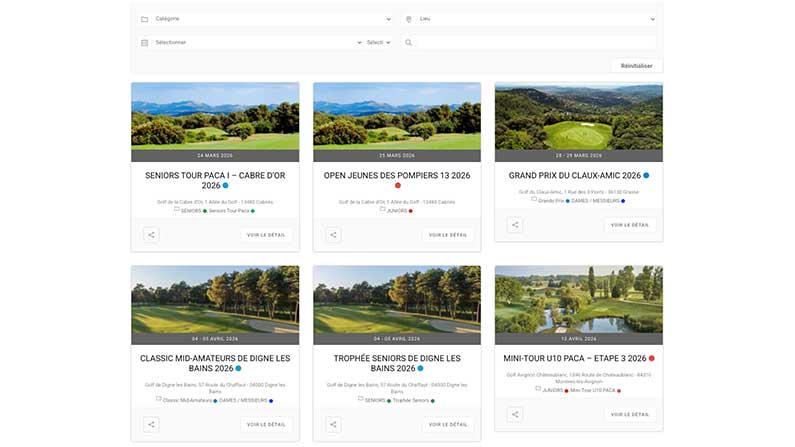
Task: Open Voir le détail for Grand Prix Claux-Amic
Action: pos(630,225)
